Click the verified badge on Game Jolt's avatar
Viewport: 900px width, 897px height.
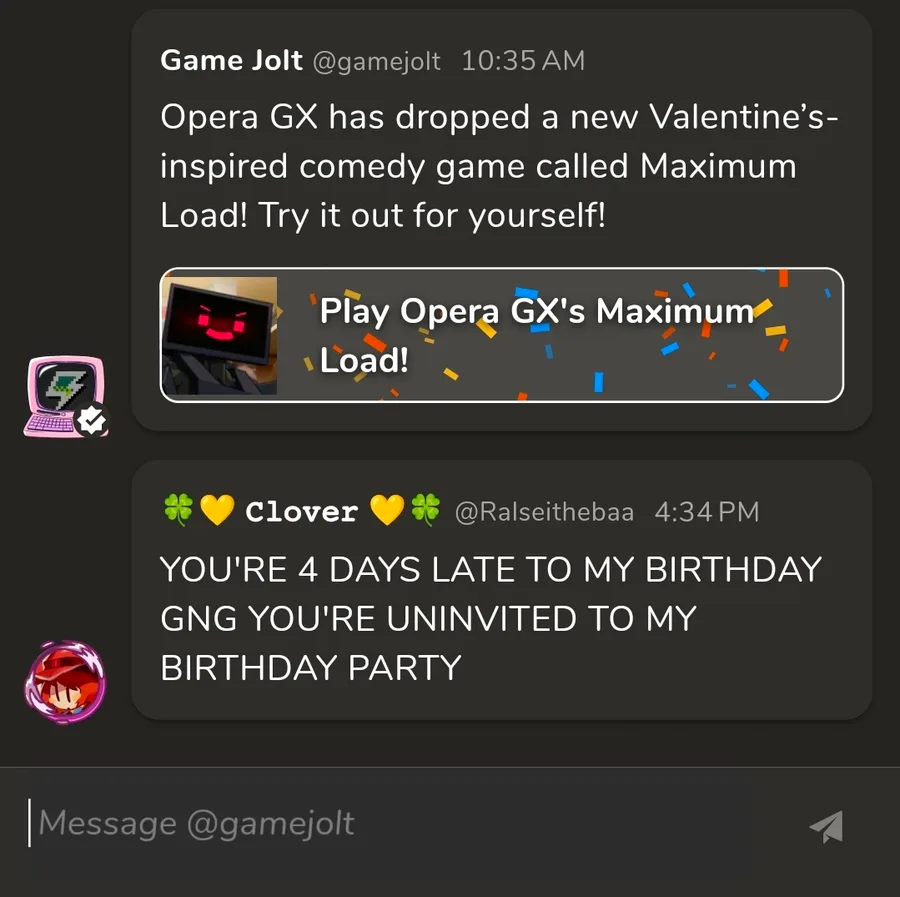point(92,420)
